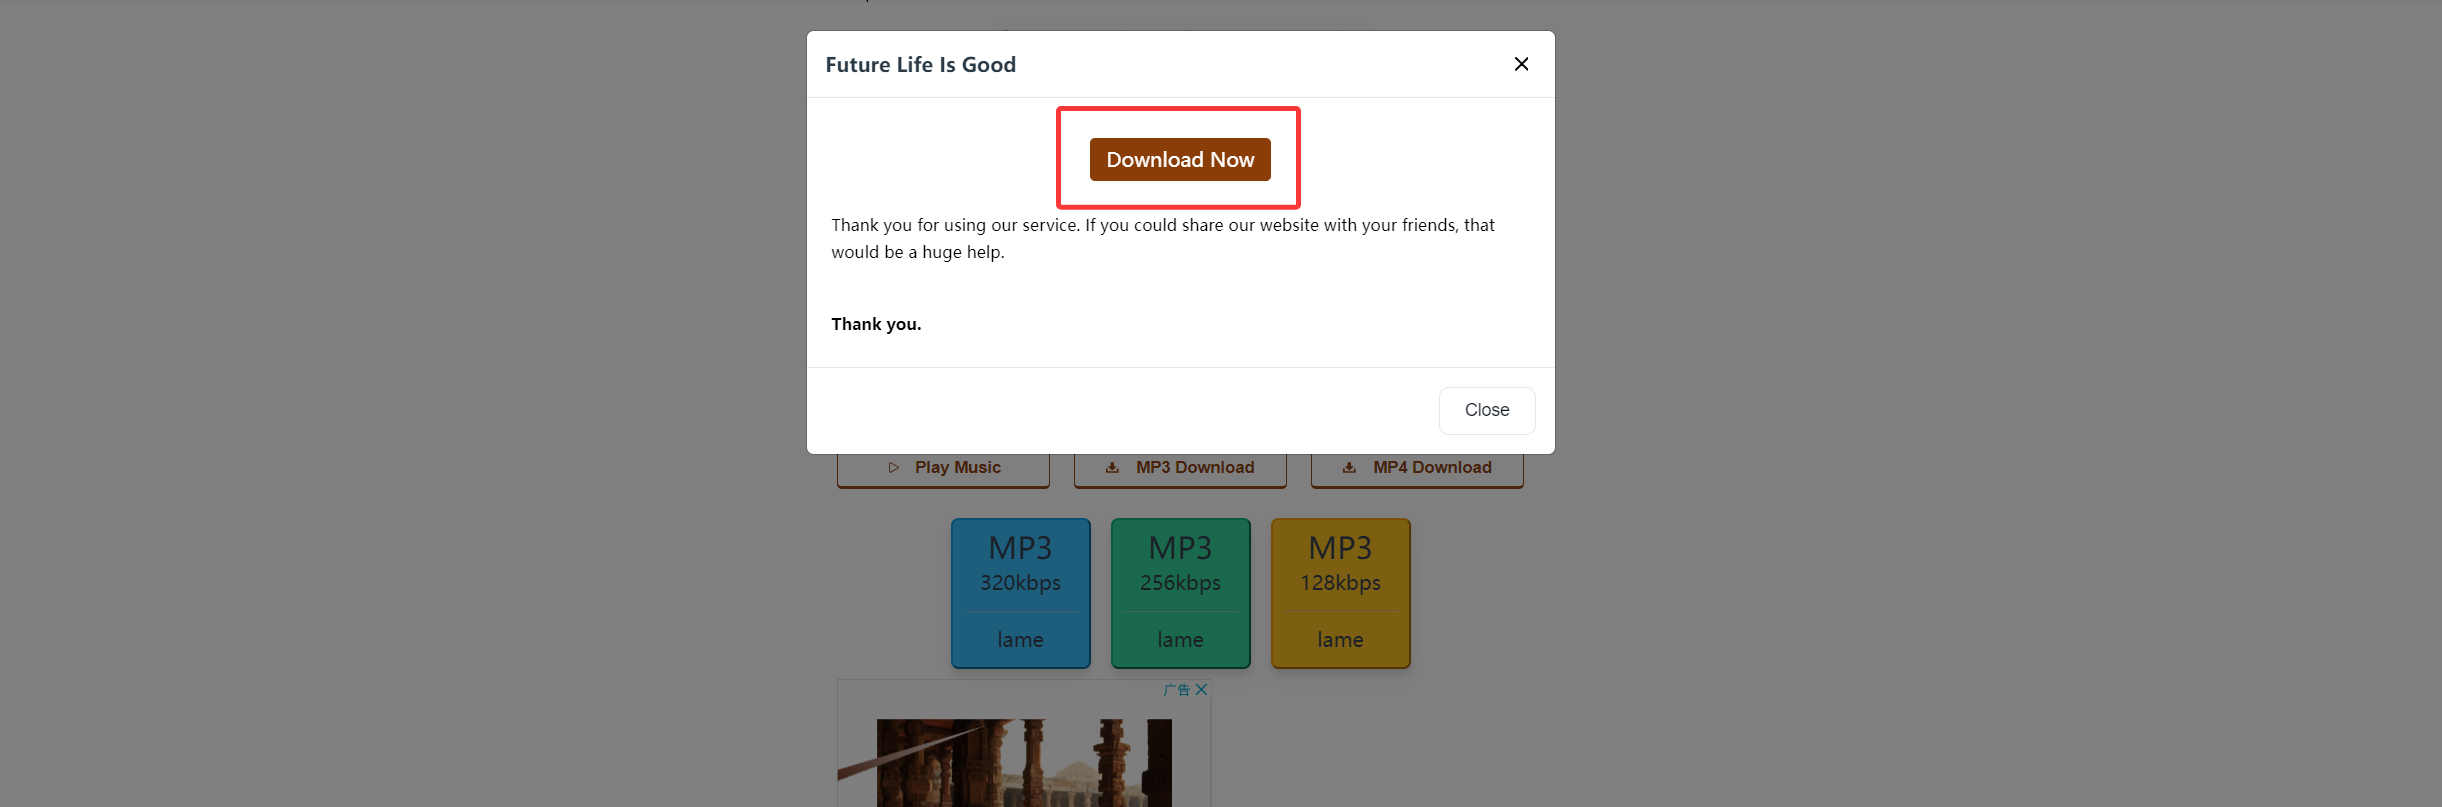This screenshot has width=2442, height=807.
Task: Click the download icon beside MP3 Download
Action: [1112, 468]
